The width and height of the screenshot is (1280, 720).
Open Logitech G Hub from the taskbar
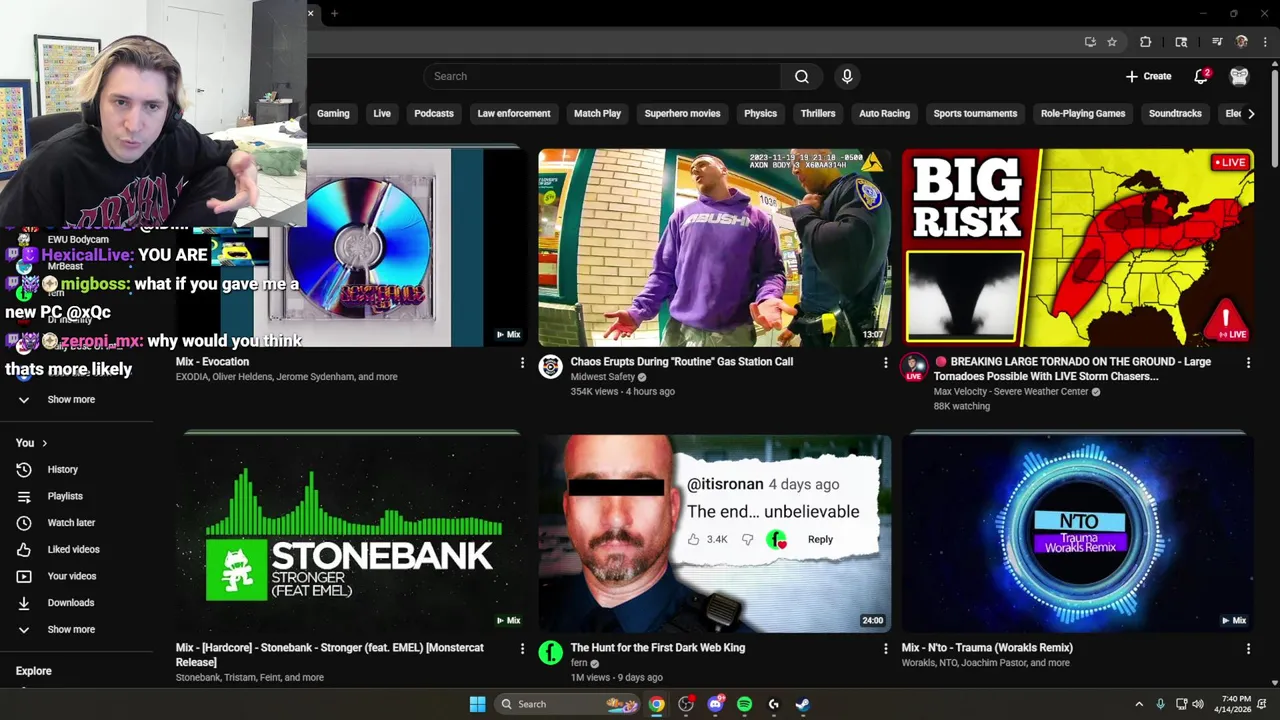773,704
